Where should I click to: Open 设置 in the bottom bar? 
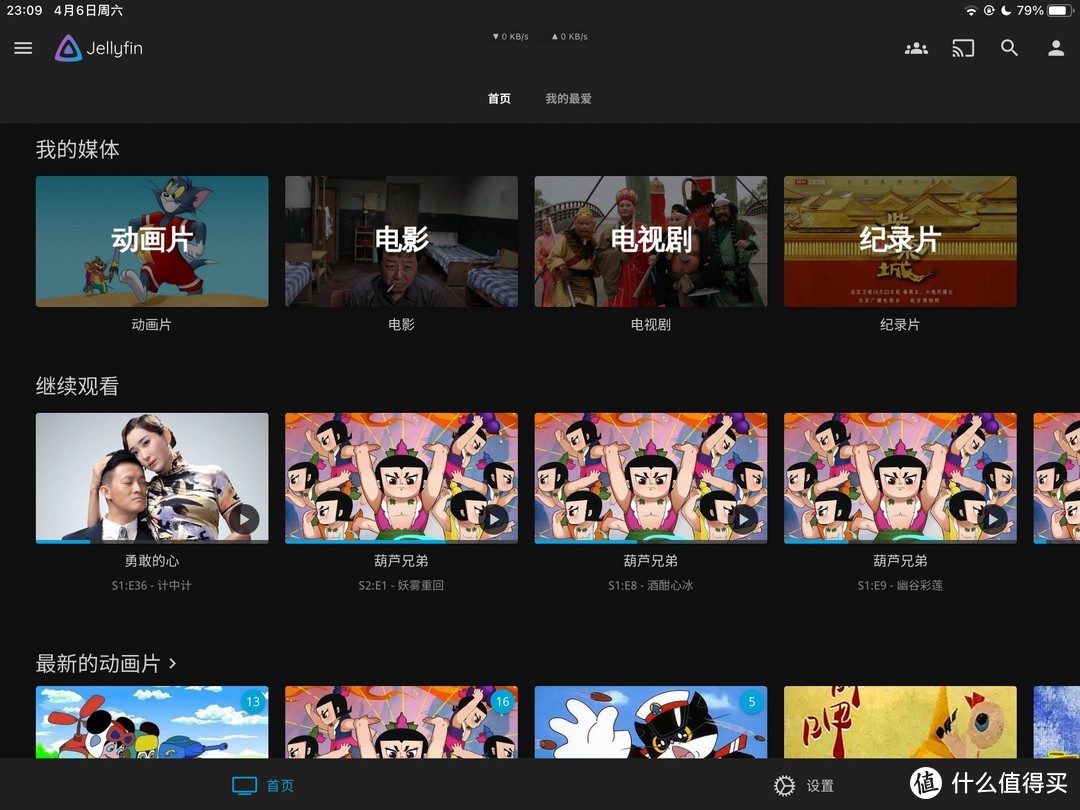(x=804, y=786)
